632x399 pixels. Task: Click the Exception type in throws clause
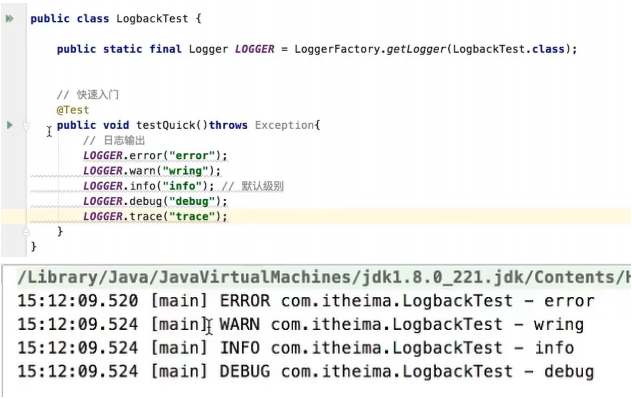point(284,125)
